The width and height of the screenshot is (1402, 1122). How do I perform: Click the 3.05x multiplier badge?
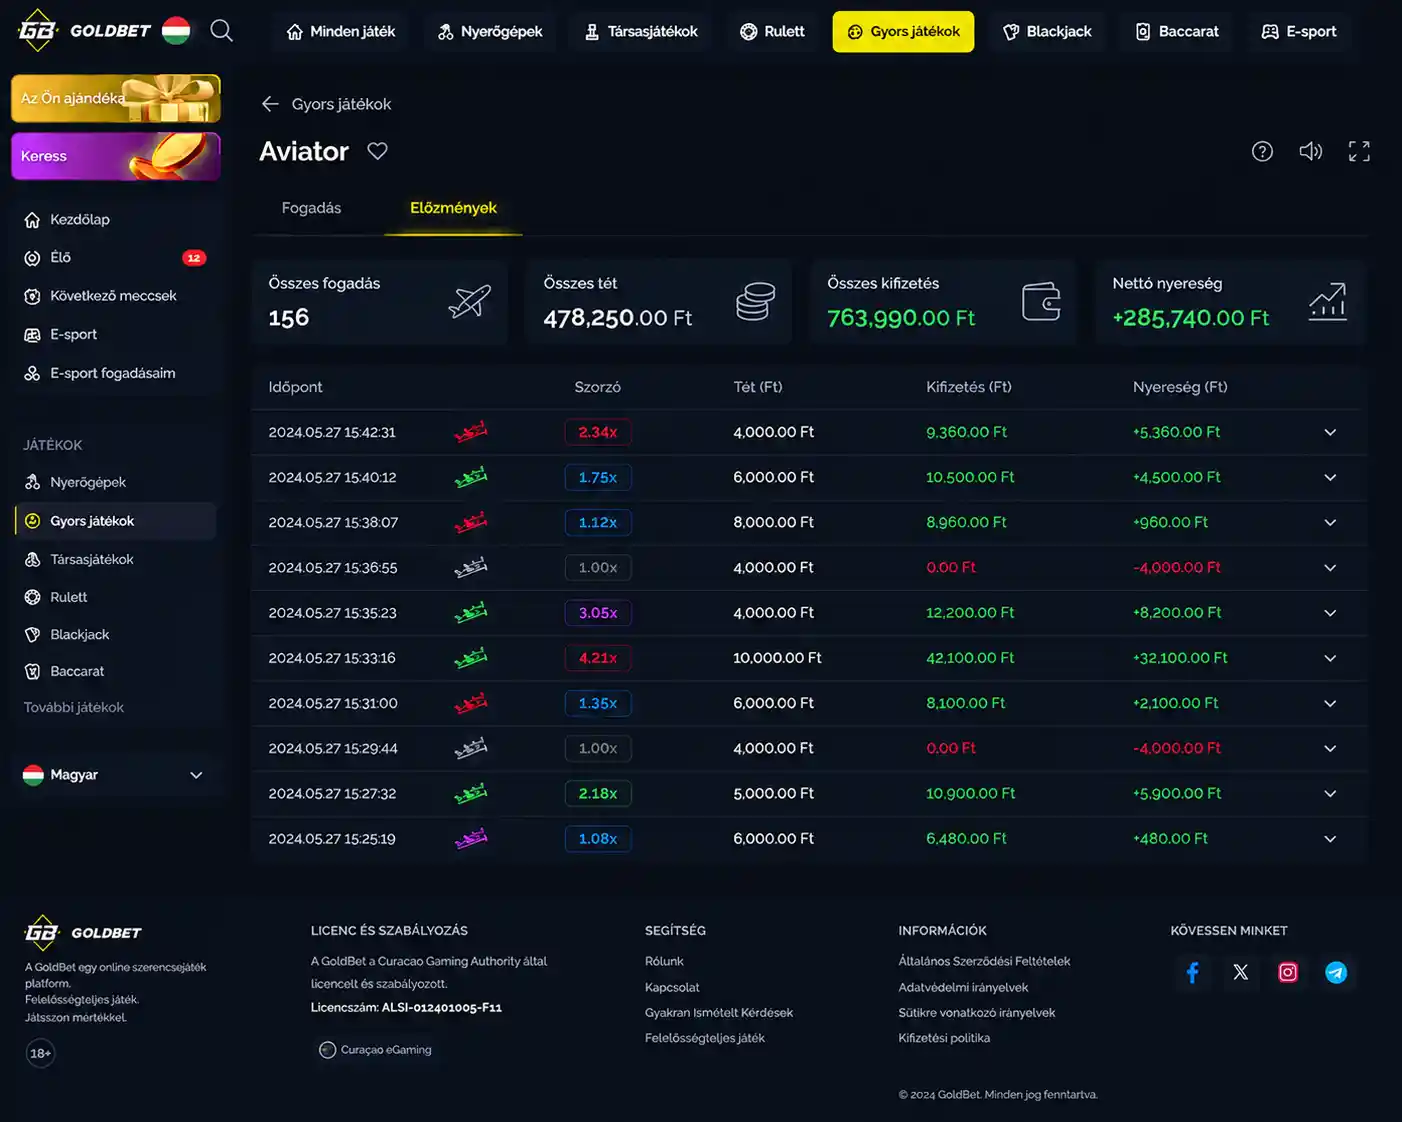click(x=598, y=613)
